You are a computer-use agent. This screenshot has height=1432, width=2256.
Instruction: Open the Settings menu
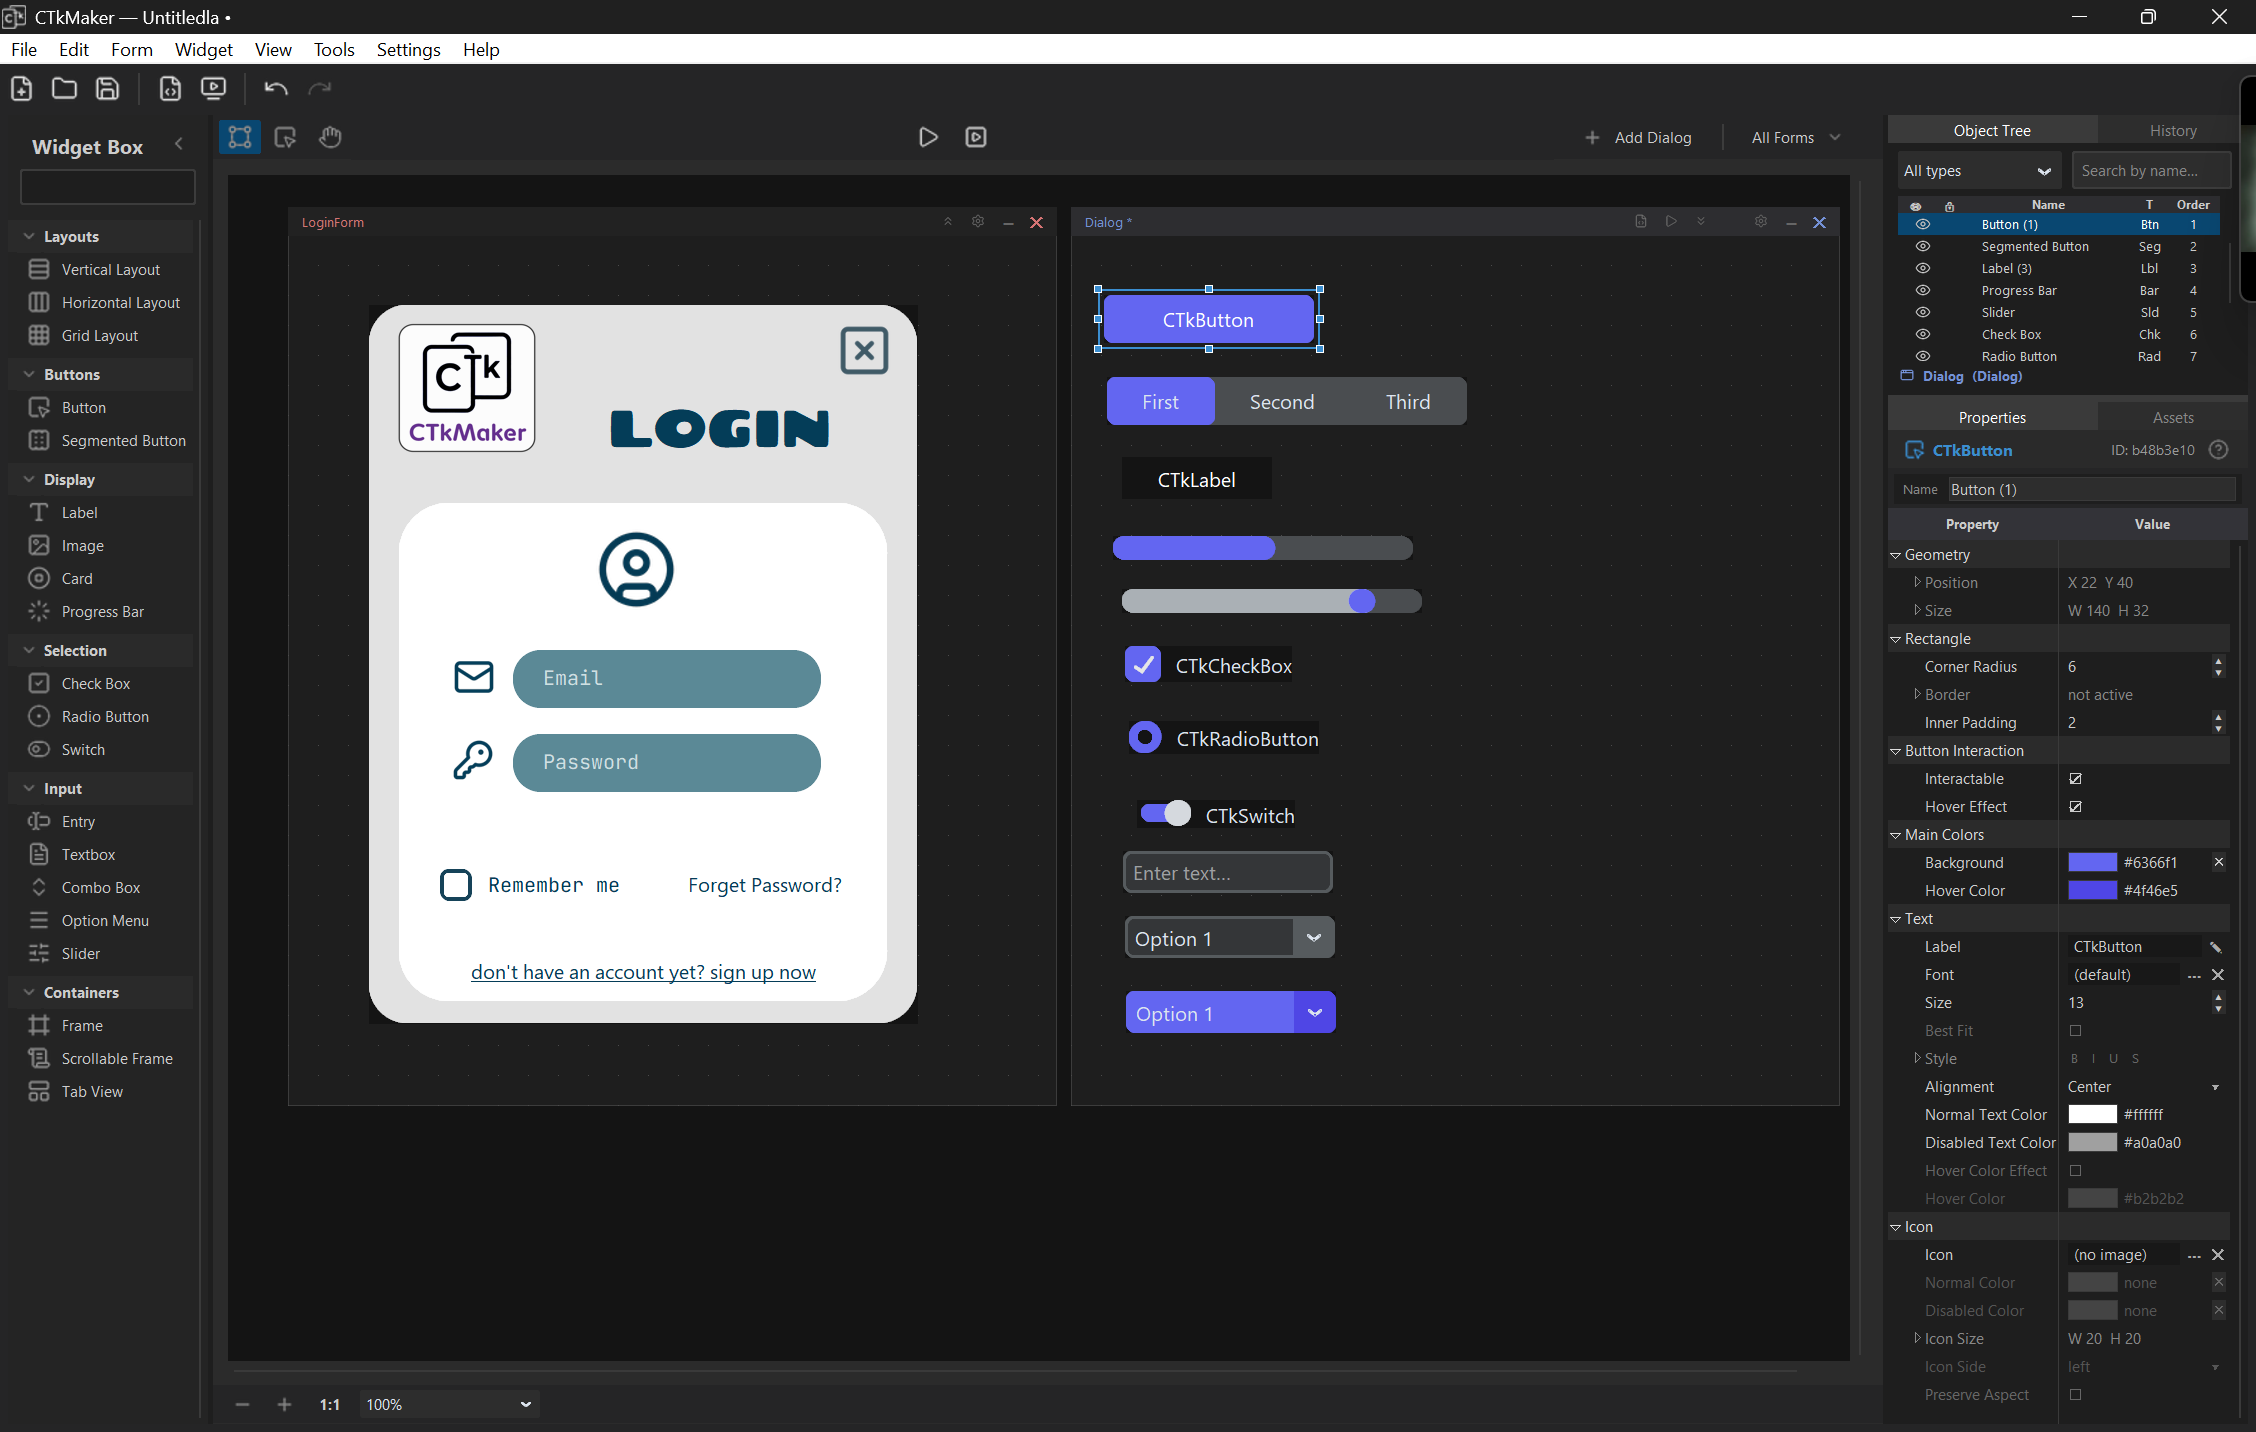tap(408, 50)
